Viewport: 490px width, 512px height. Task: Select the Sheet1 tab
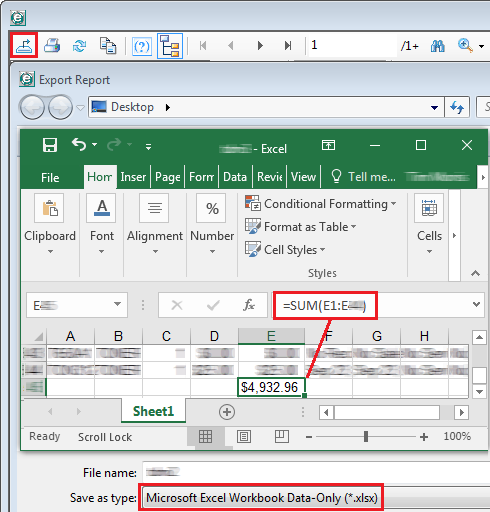tap(153, 411)
